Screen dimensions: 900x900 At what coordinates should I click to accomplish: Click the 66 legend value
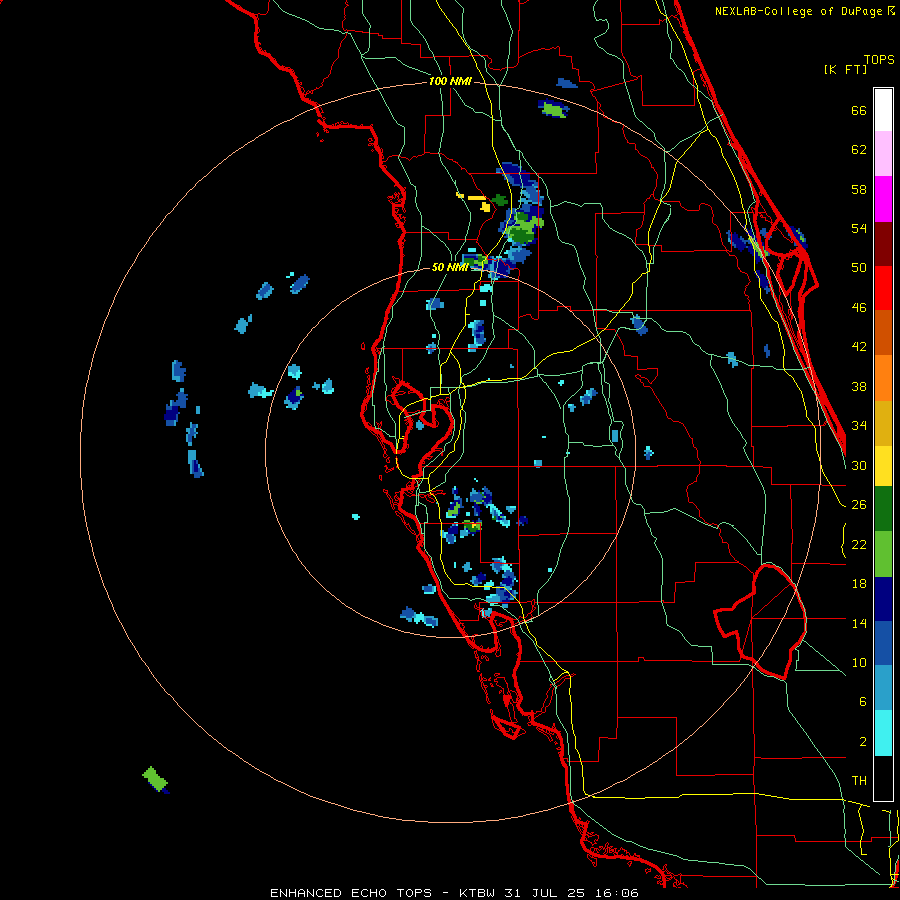859,111
